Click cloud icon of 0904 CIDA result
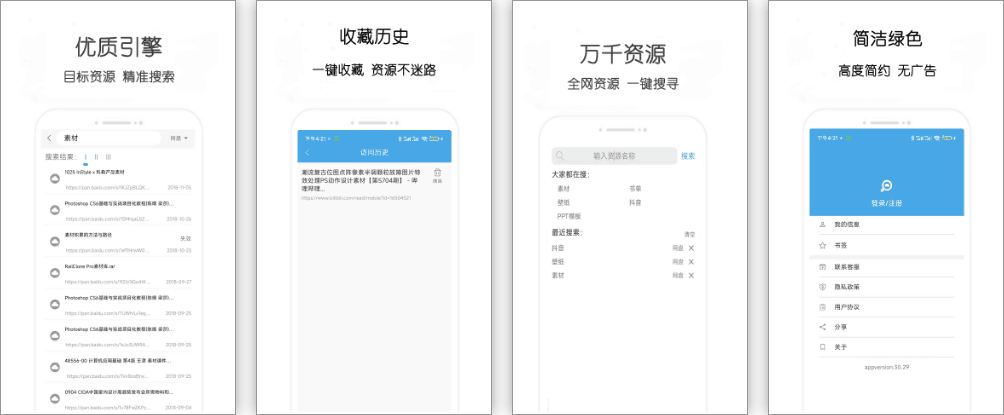This screenshot has height=415, width=1004. point(55,398)
